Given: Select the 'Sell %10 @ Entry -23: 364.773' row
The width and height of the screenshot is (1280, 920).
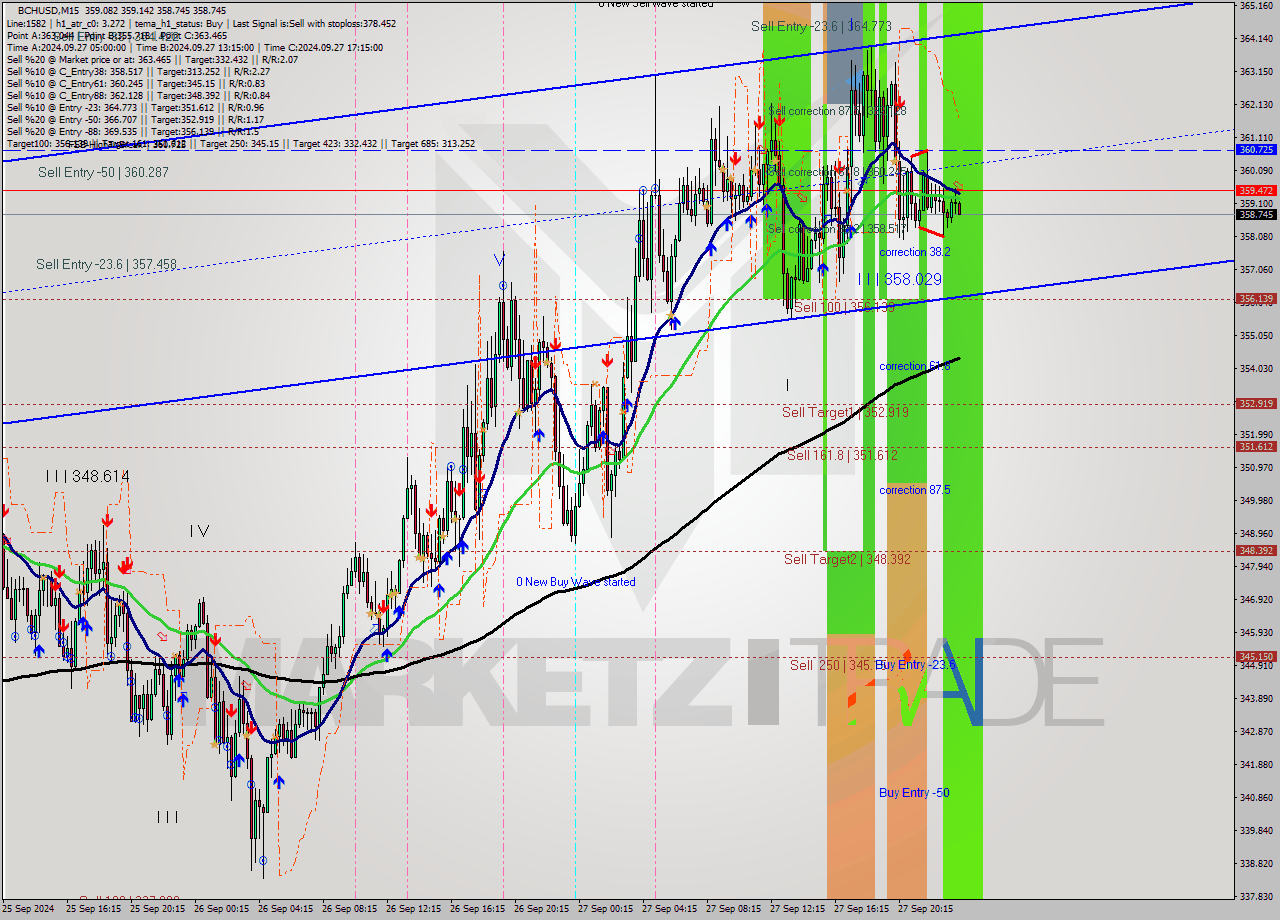Looking at the screenshot, I should (x=135, y=107).
